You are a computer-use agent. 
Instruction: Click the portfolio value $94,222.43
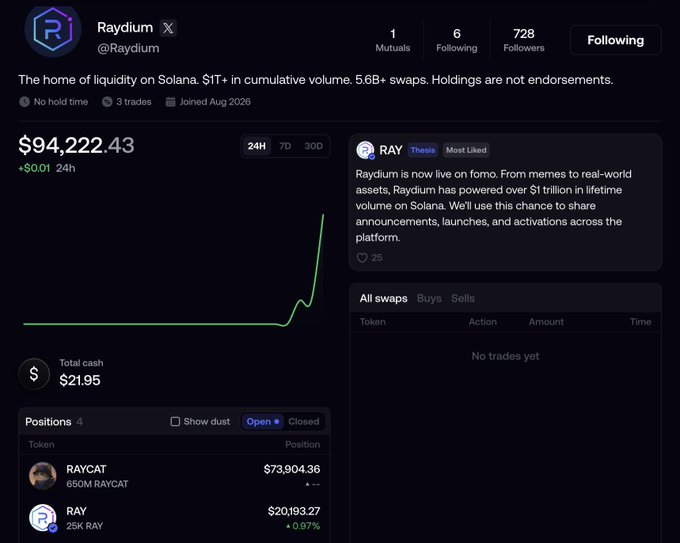pyautogui.click(x=76, y=145)
